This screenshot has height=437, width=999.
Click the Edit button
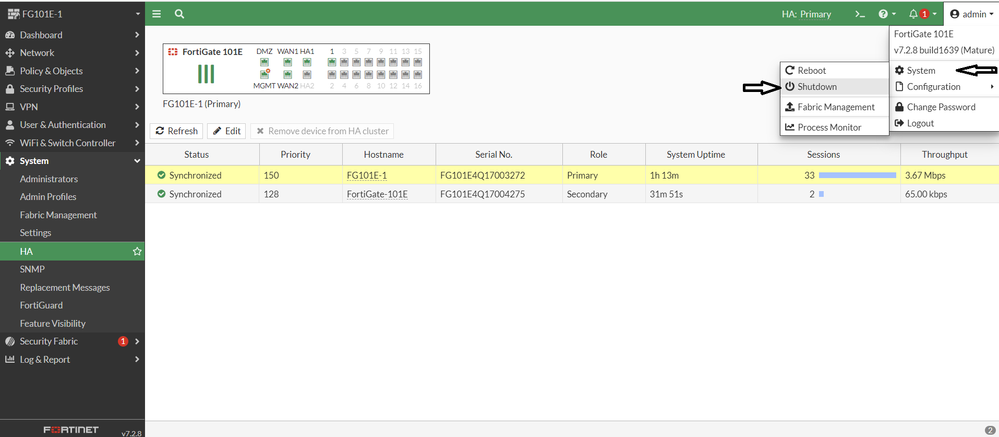(x=227, y=131)
